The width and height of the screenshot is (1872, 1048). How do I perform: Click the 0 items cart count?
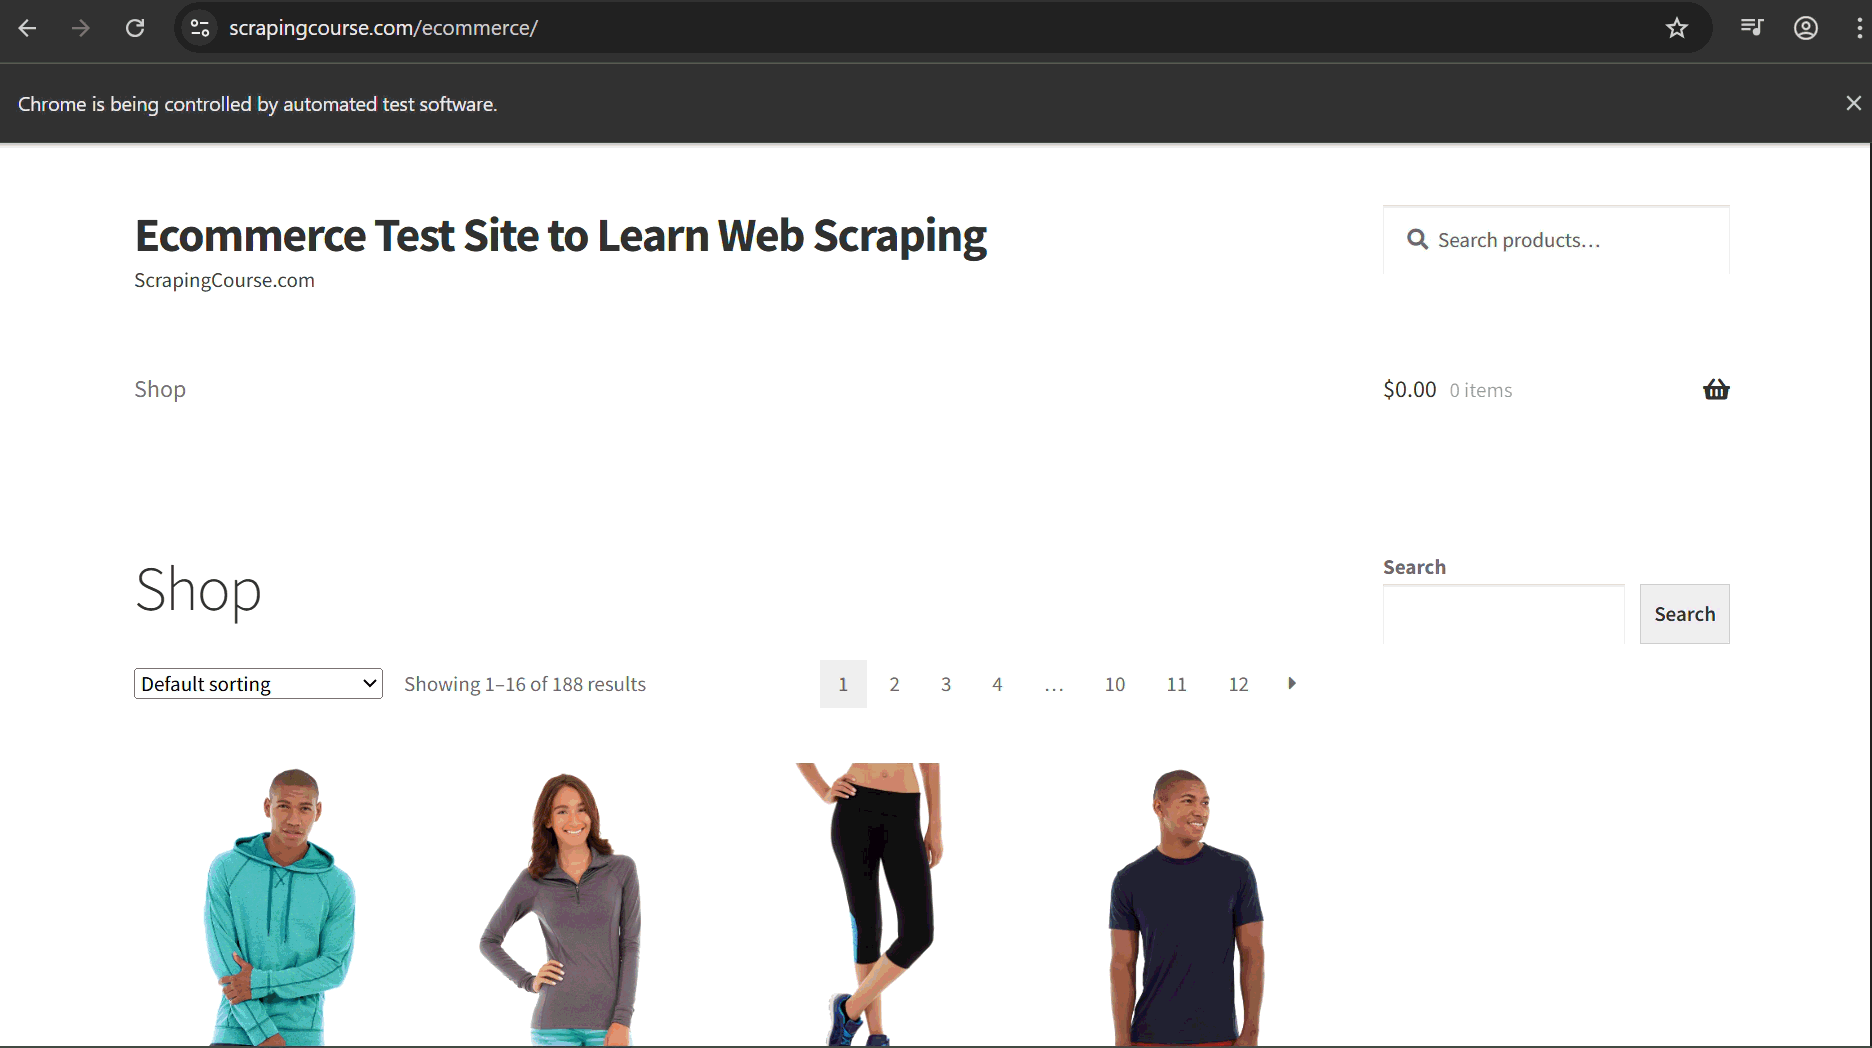1481,390
